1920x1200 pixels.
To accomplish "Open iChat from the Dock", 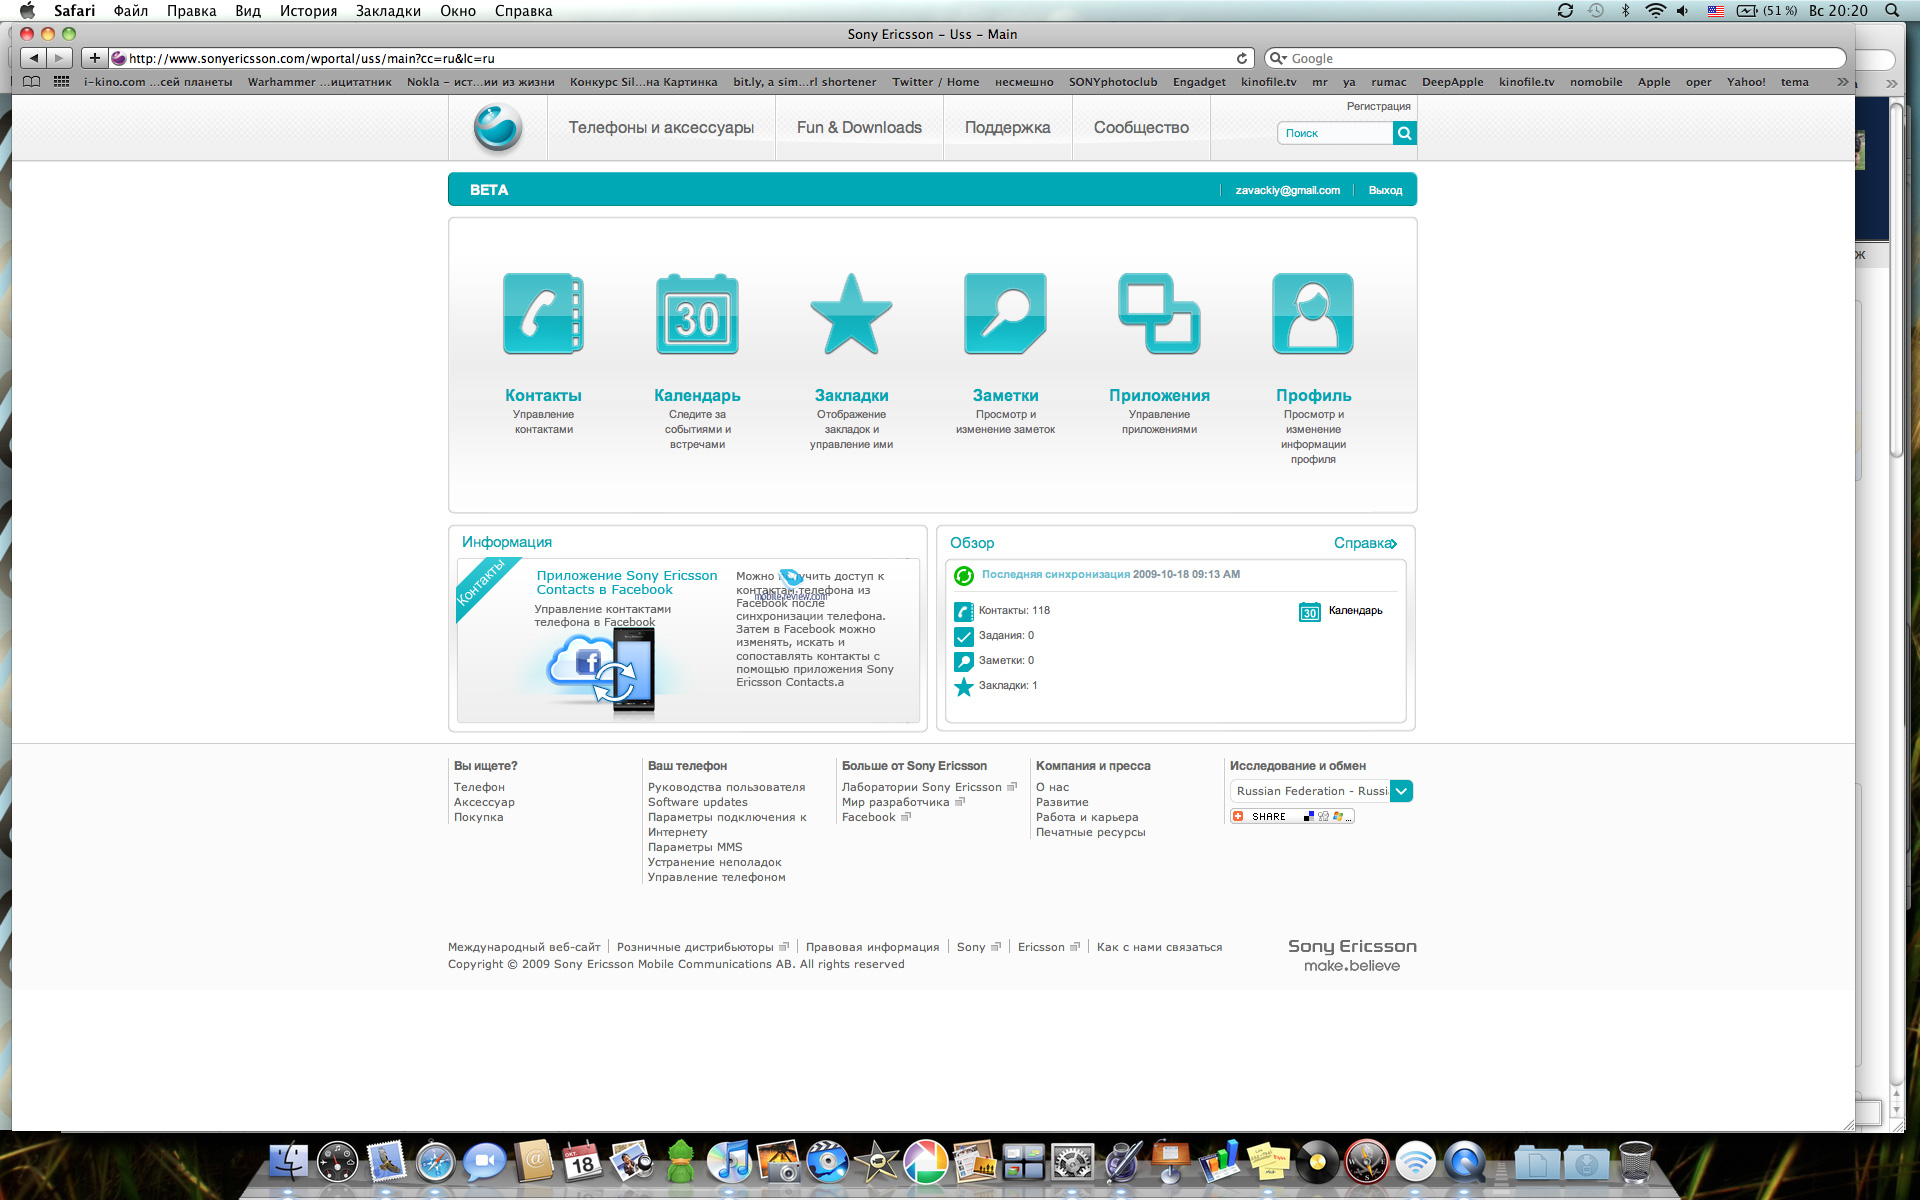I will [x=484, y=1162].
